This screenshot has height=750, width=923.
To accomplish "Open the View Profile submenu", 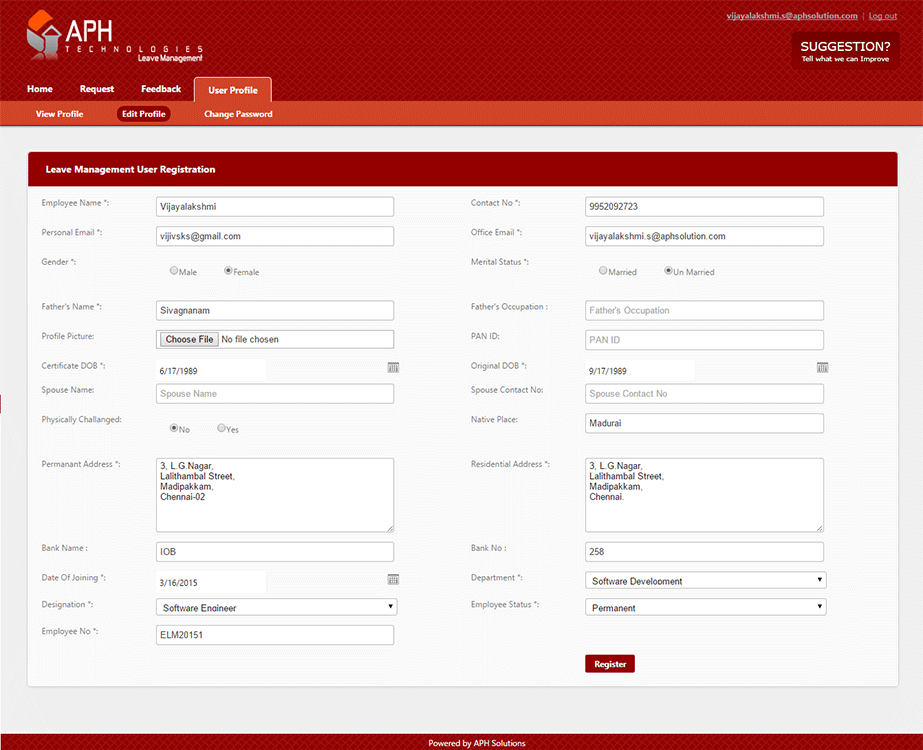I will 59,114.
